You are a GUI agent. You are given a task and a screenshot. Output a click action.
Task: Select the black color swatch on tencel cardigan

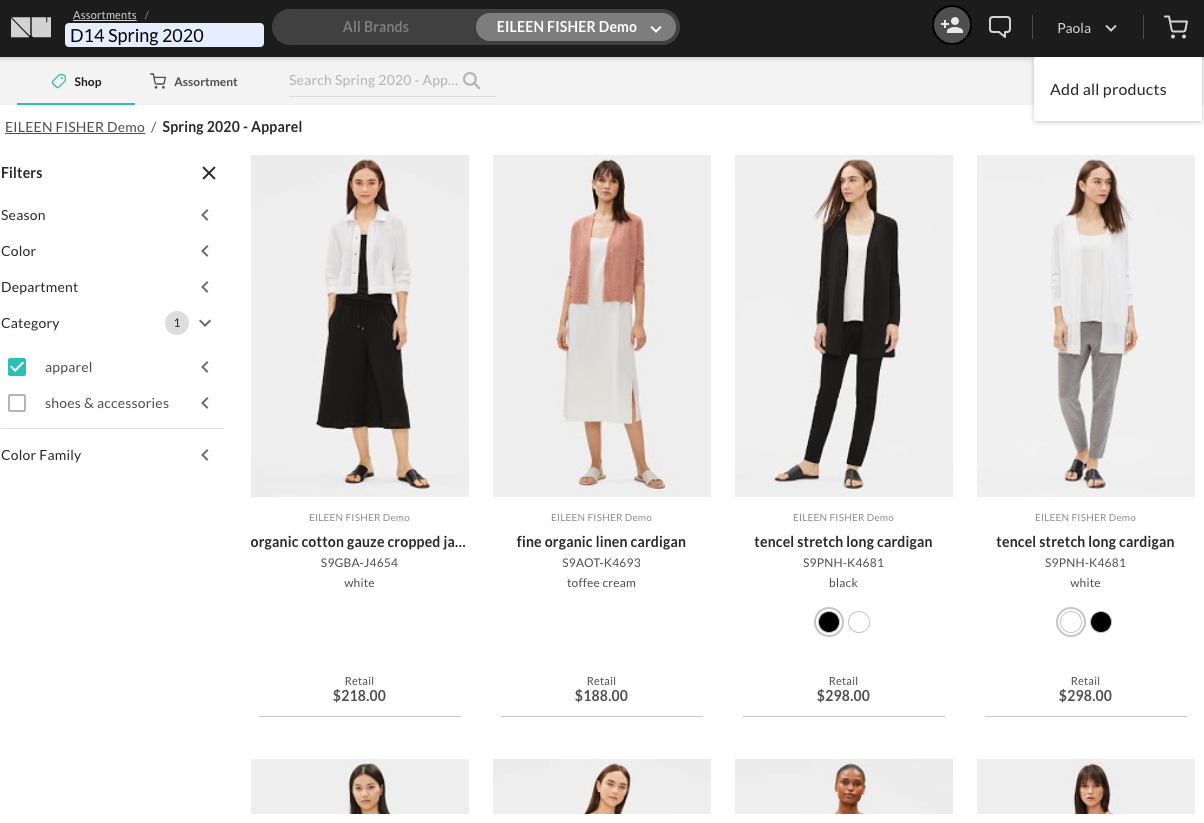pyautogui.click(x=829, y=621)
